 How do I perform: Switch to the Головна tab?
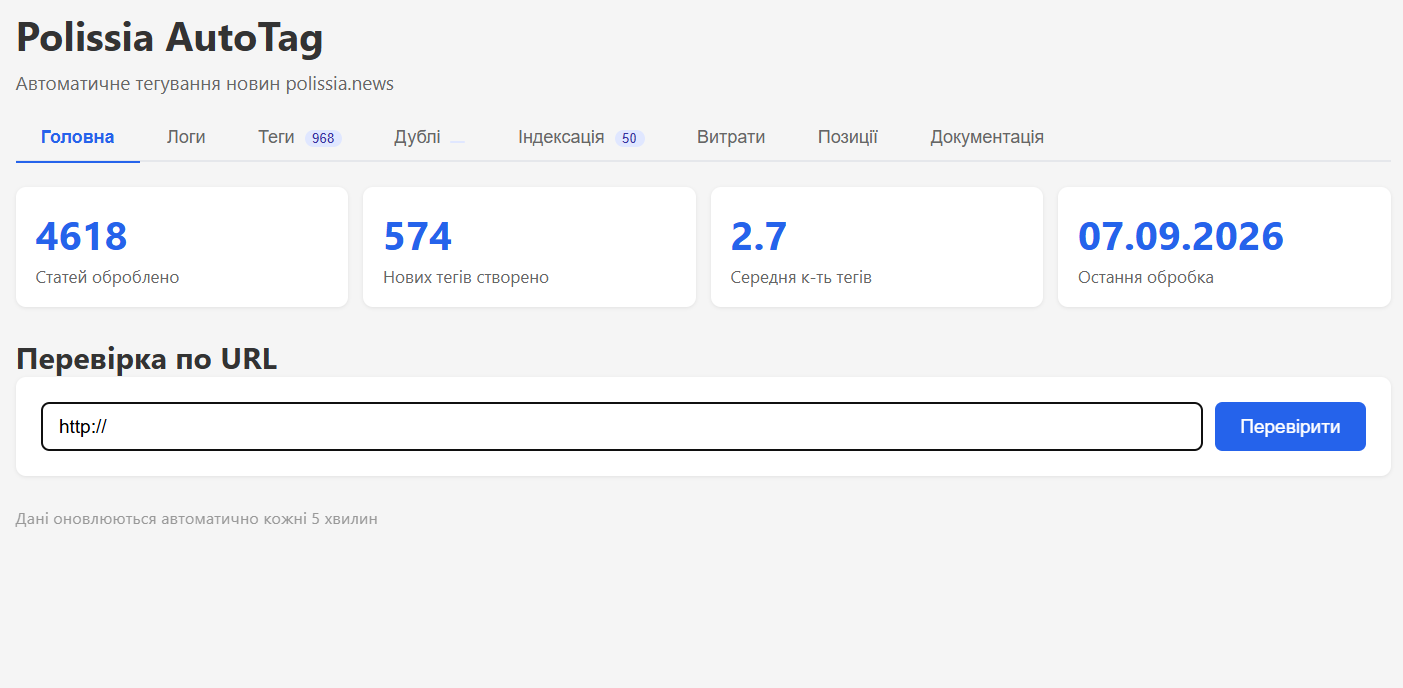tap(78, 137)
